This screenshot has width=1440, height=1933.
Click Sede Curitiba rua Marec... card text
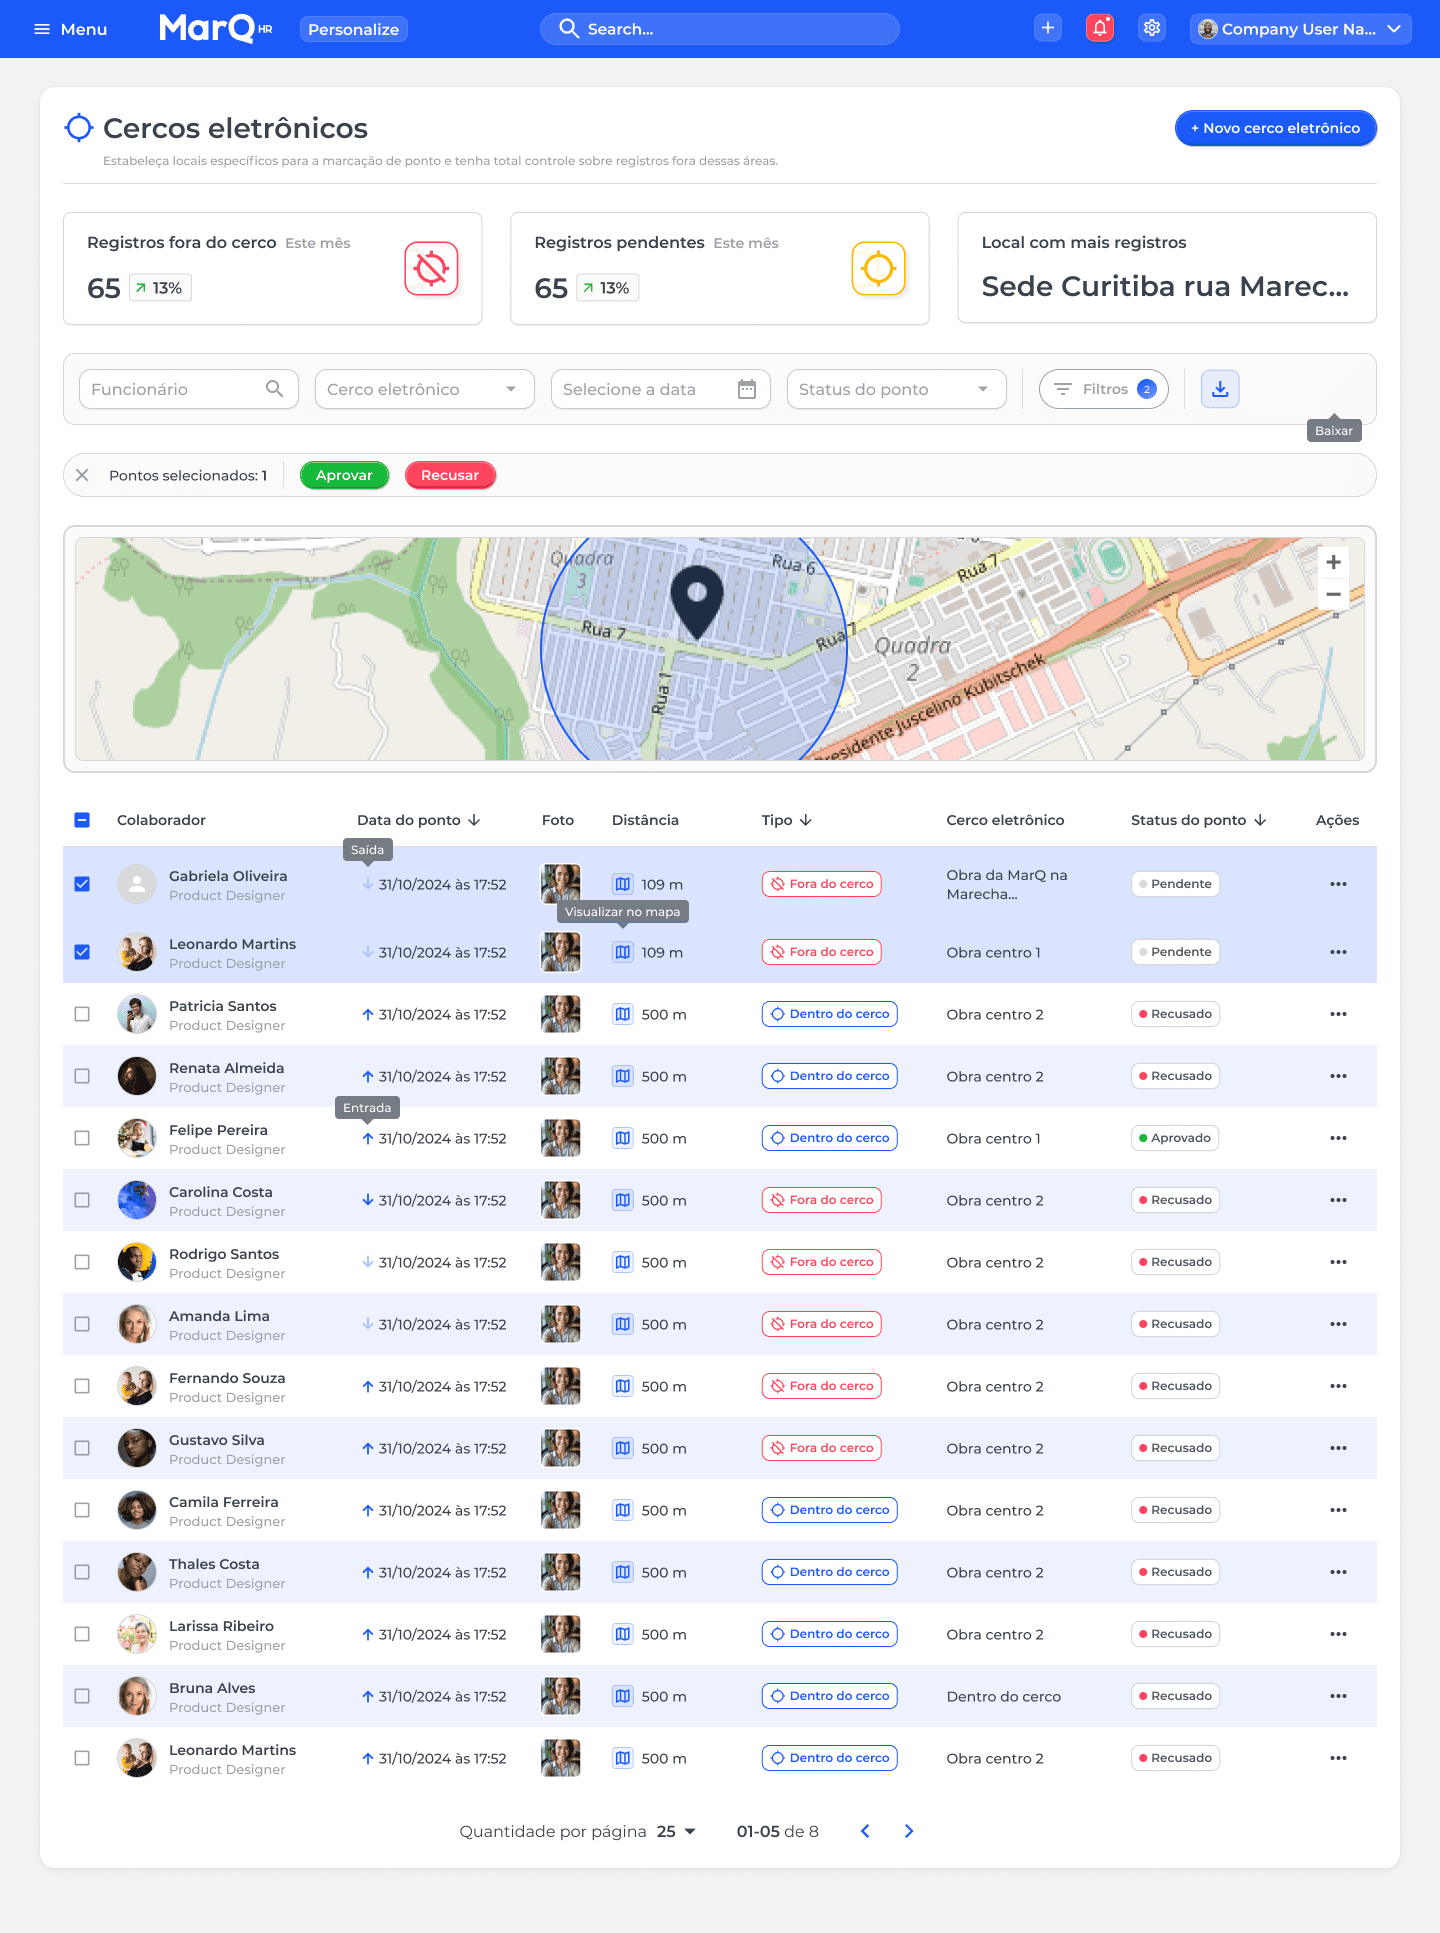tap(1165, 286)
